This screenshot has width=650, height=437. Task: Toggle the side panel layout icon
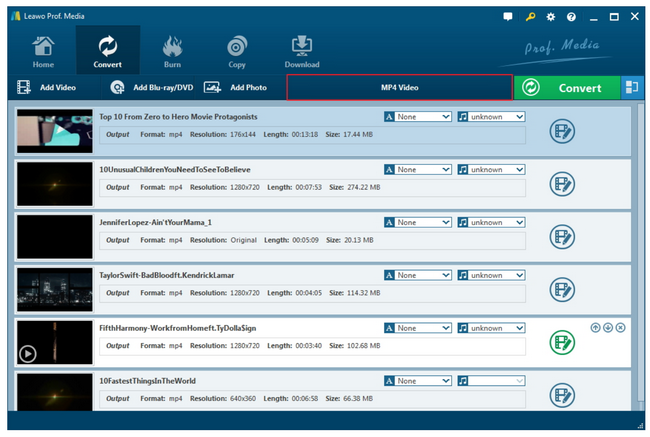click(x=632, y=87)
